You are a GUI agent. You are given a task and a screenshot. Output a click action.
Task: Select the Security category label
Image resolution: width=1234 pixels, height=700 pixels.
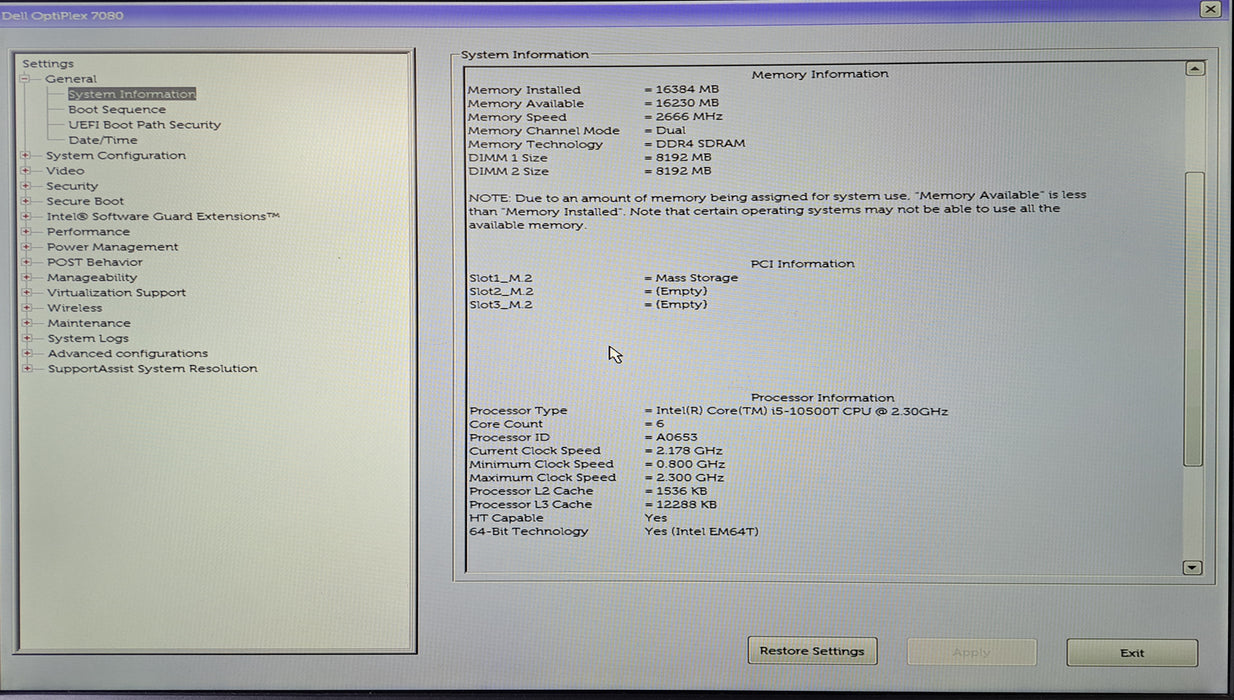[x=72, y=186]
